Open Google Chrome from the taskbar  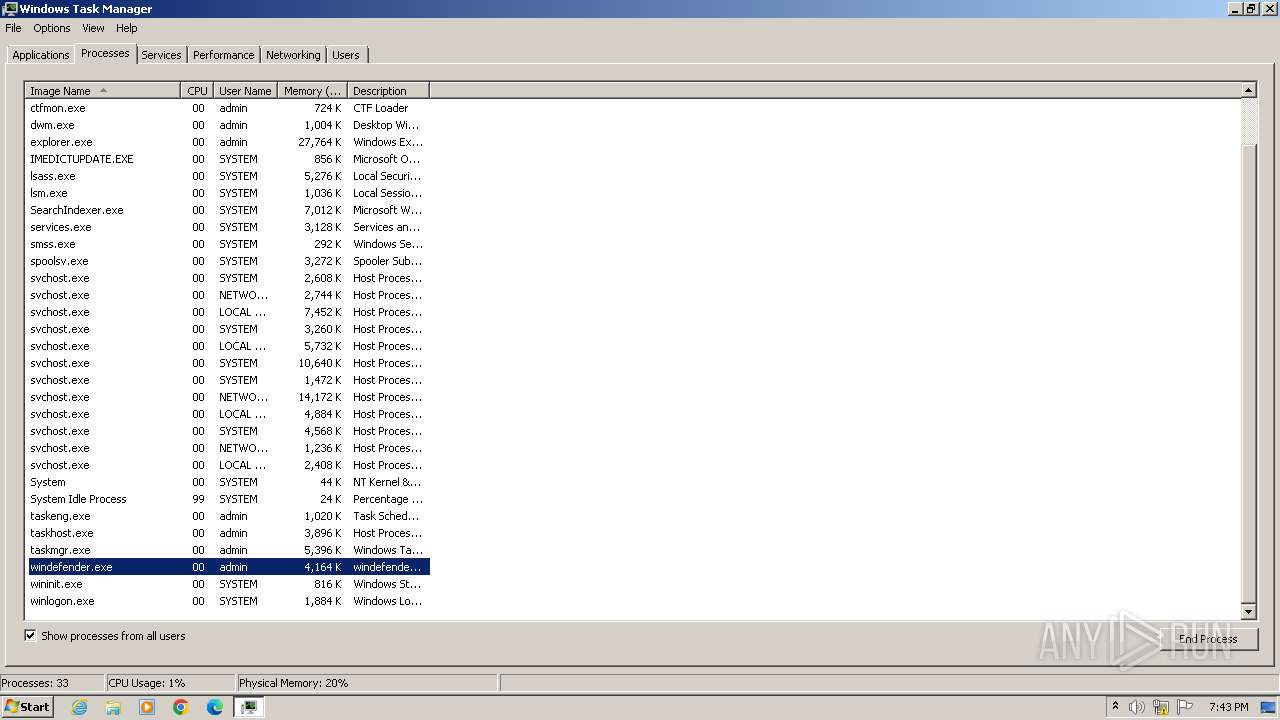tap(181, 707)
